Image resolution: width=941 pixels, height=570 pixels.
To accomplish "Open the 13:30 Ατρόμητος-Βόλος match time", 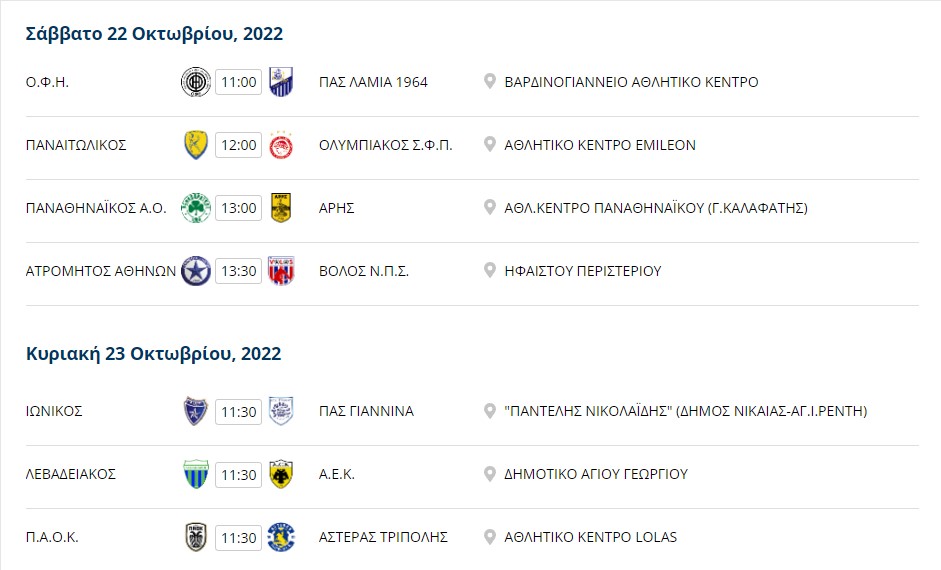I will [239, 271].
